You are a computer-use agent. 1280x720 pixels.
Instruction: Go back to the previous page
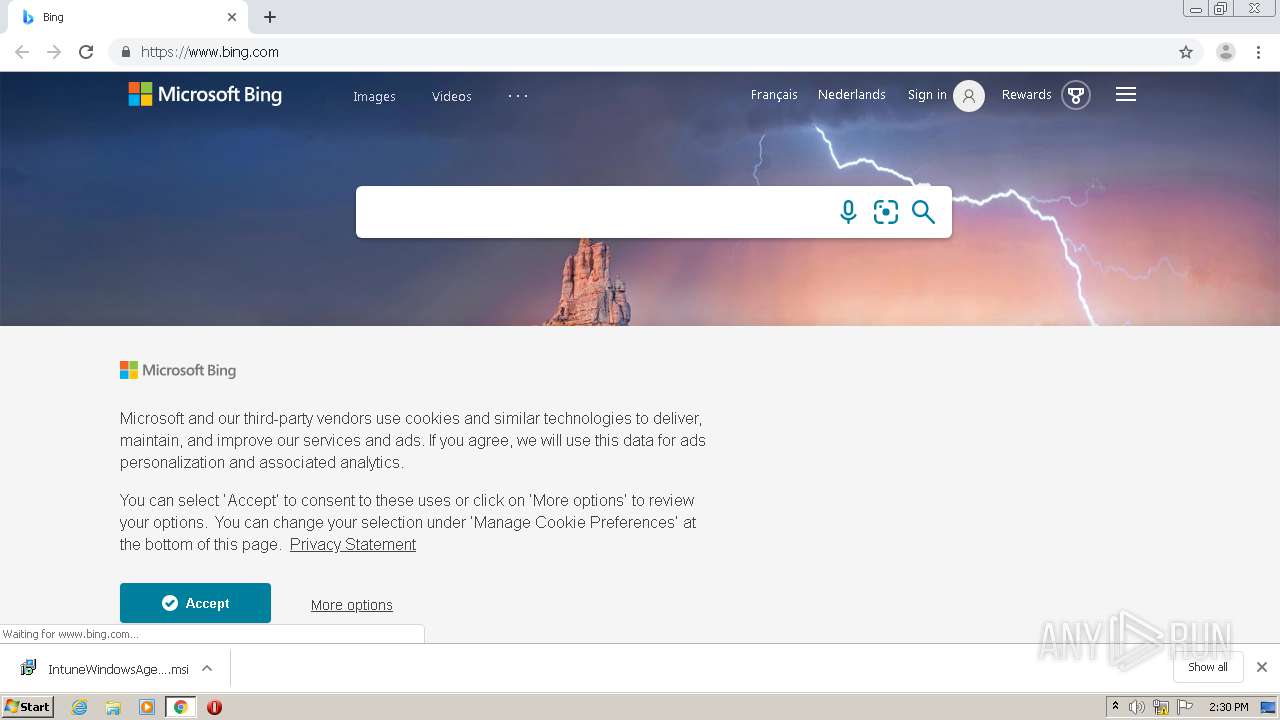[22, 52]
